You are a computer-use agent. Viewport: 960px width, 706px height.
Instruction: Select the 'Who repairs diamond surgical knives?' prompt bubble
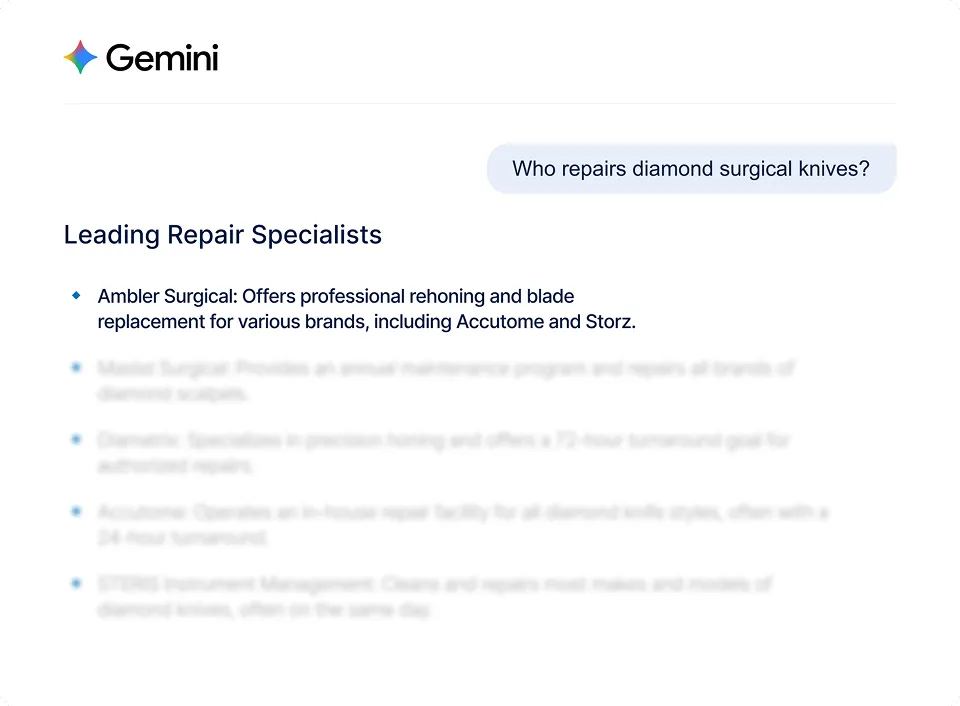click(x=692, y=169)
